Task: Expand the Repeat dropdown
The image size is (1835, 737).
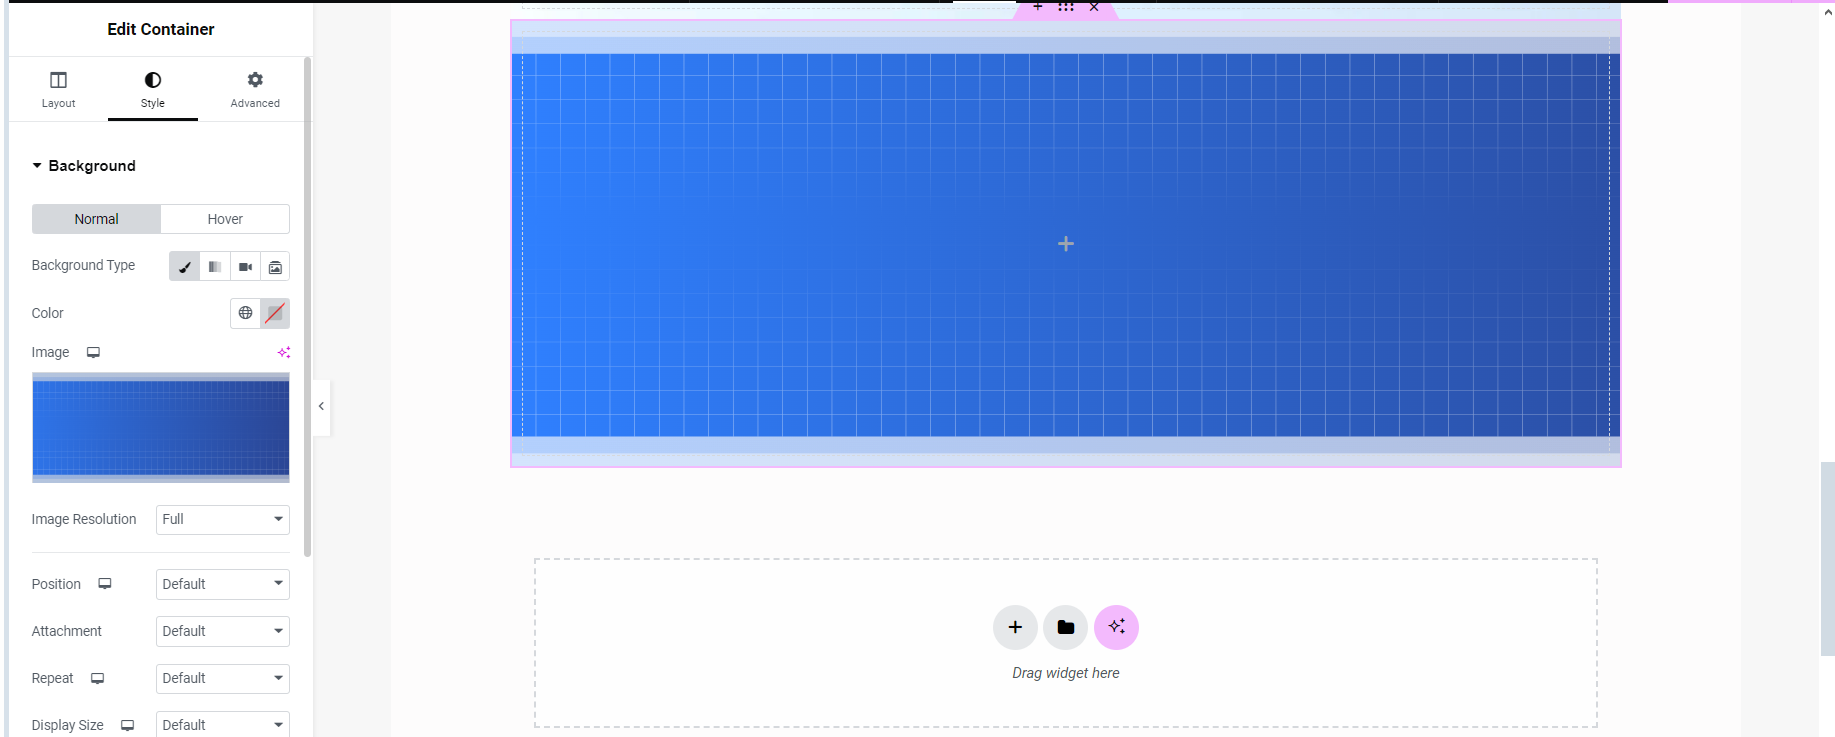Action: (x=222, y=678)
